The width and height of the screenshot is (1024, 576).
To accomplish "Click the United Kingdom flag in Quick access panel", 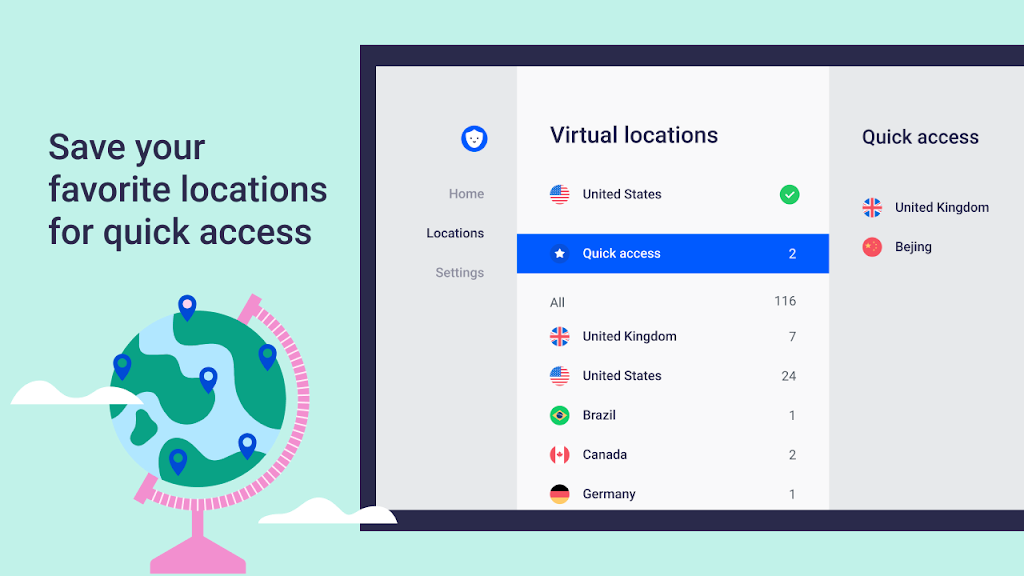I will pyautogui.click(x=872, y=208).
